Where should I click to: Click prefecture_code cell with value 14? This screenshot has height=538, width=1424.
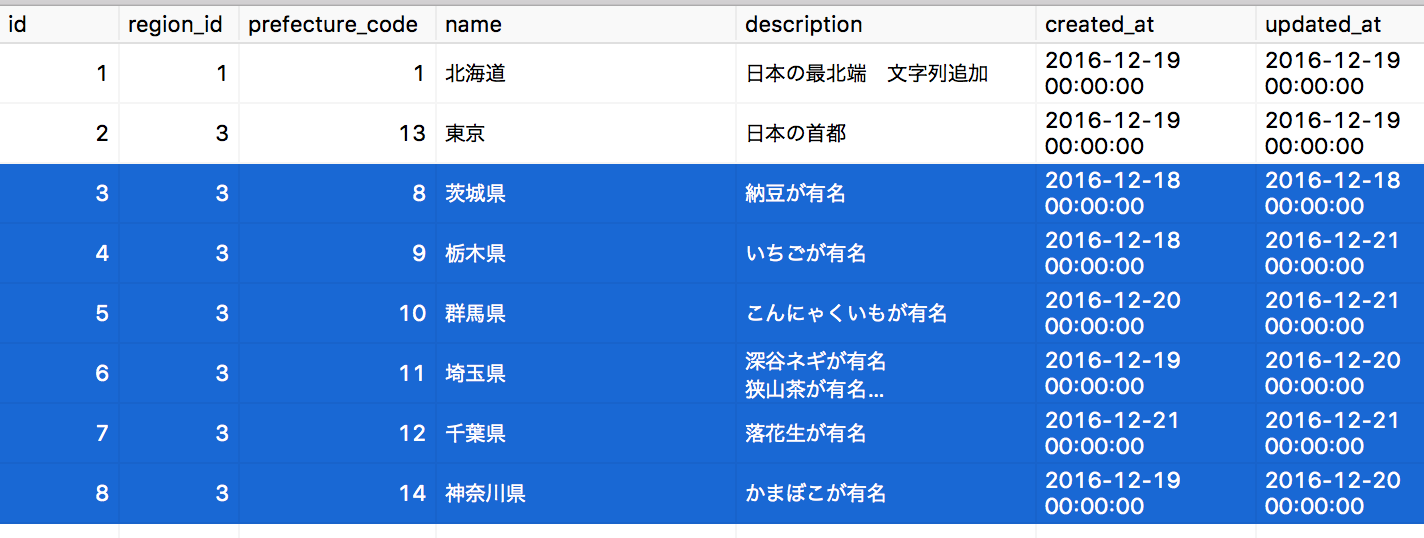coord(337,493)
